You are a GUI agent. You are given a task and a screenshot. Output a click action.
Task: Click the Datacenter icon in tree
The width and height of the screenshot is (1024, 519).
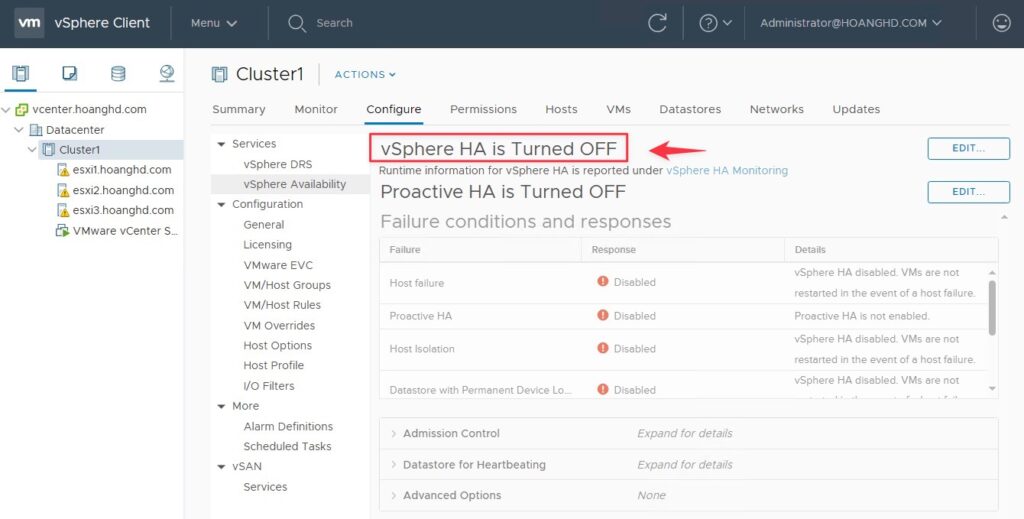(36, 130)
